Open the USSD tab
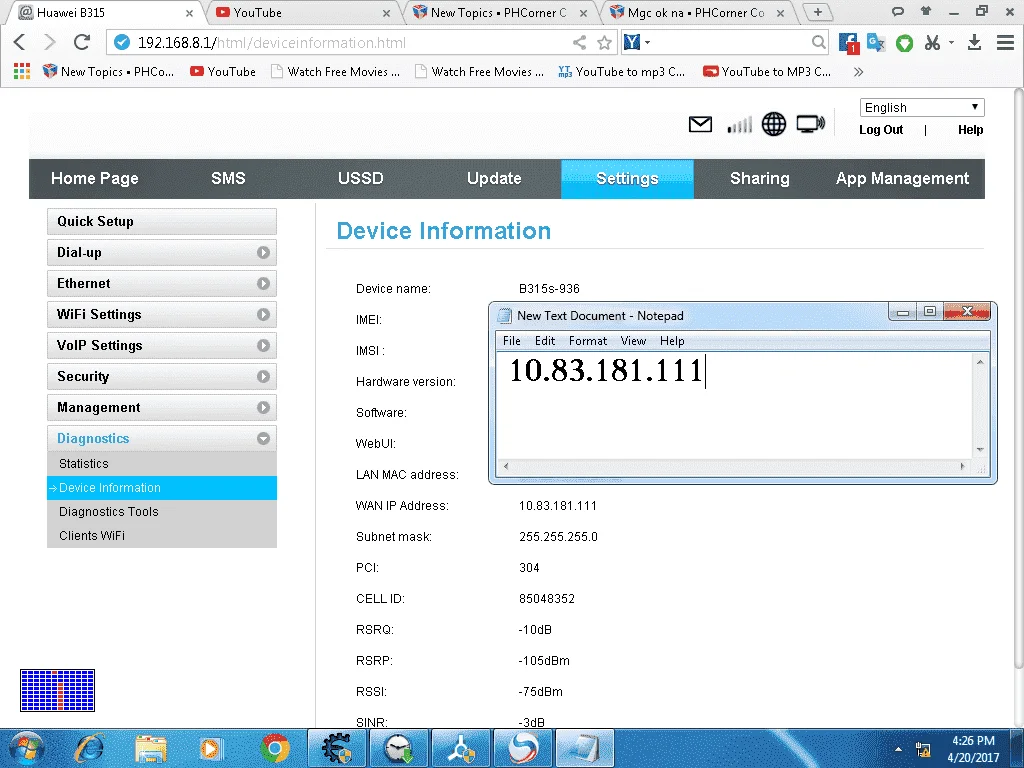Screen dimensions: 1024x768 pos(360,178)
